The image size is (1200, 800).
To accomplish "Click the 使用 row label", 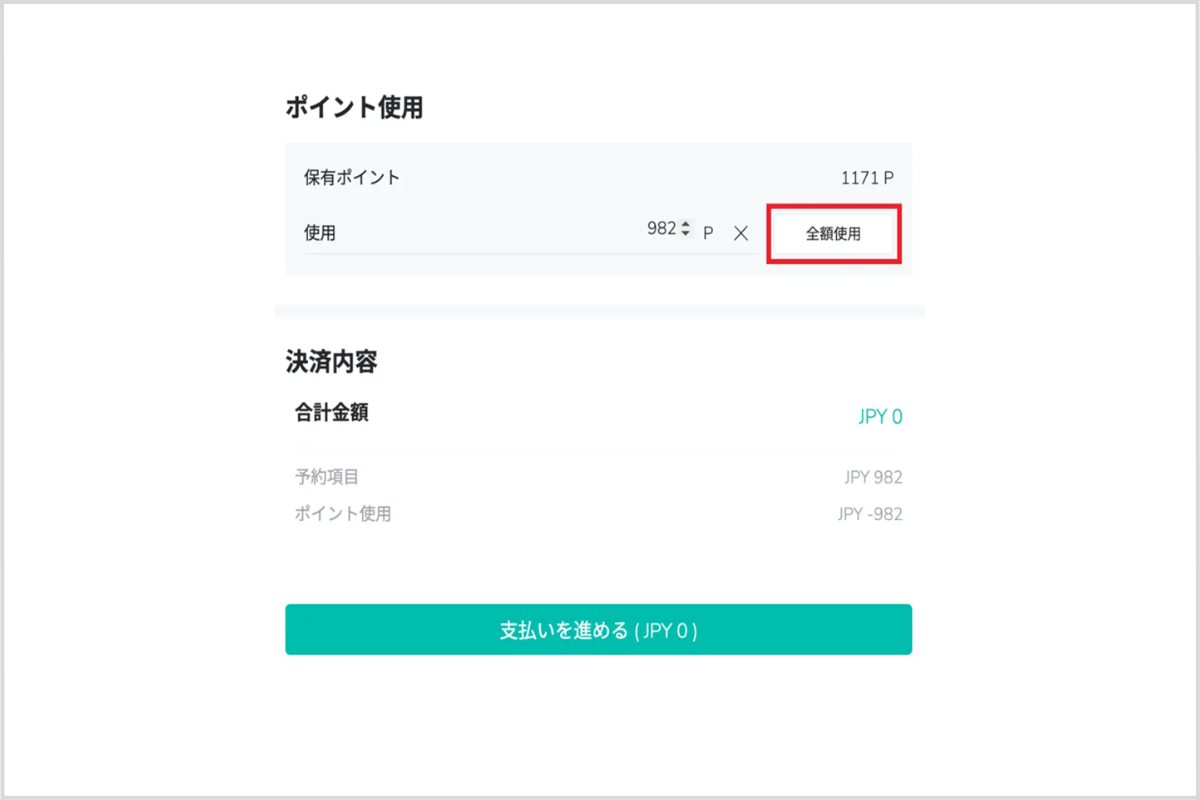I will [x=320, y=233].
